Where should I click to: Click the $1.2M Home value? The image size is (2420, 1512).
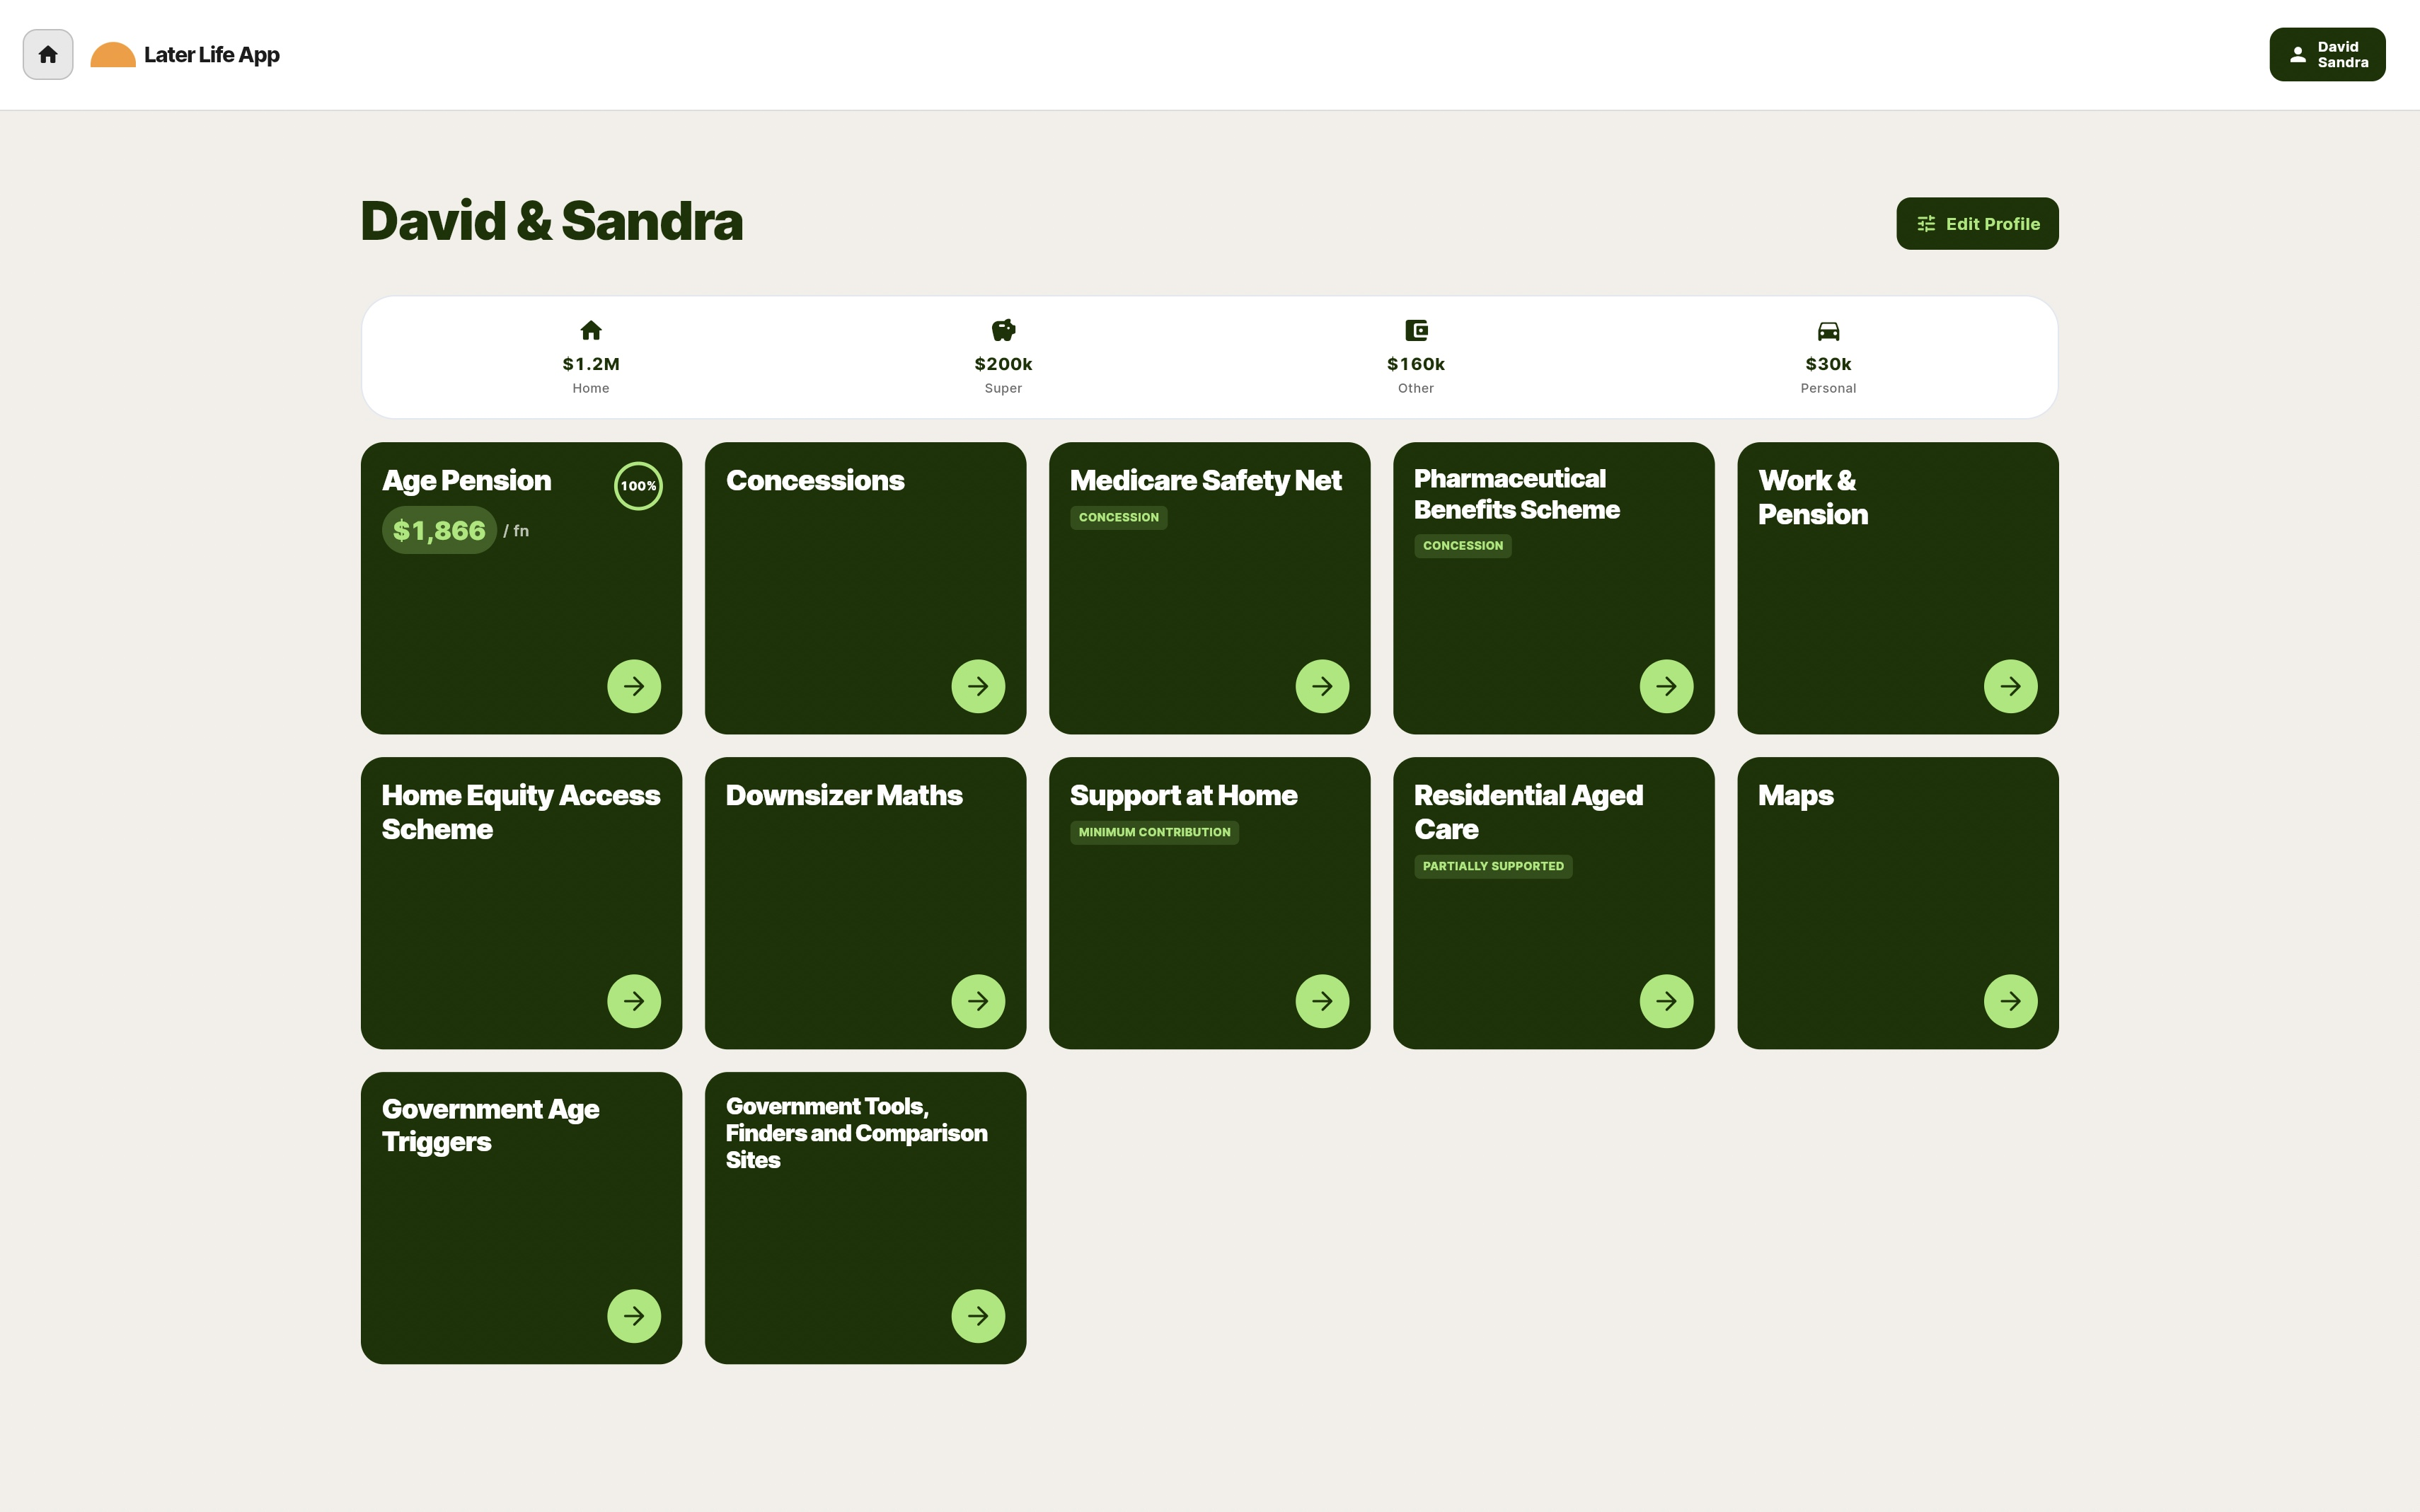pyautogui.click(x=591, y=364)
